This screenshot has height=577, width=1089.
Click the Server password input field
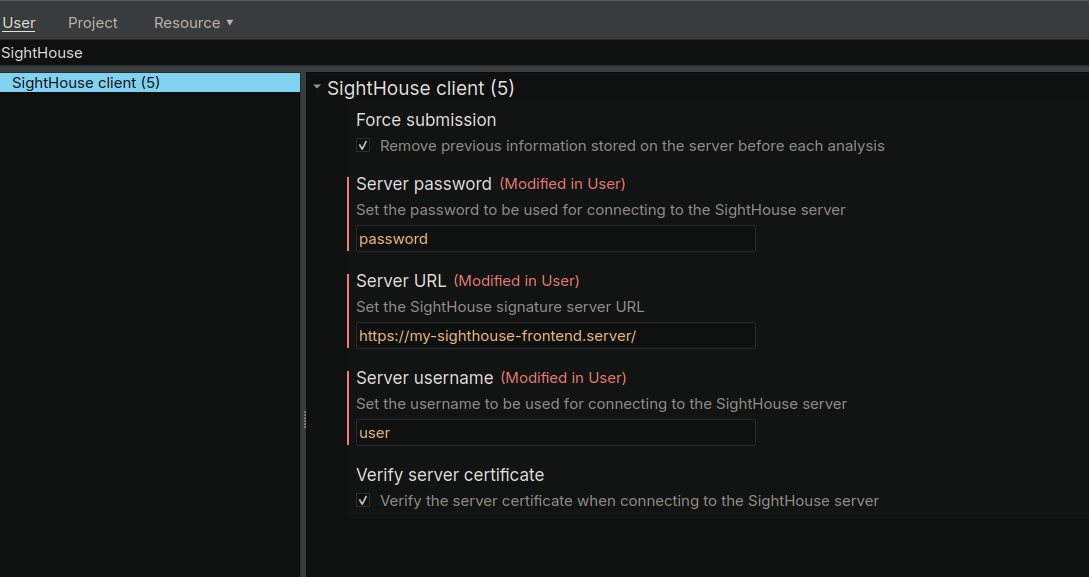[555, 238]
